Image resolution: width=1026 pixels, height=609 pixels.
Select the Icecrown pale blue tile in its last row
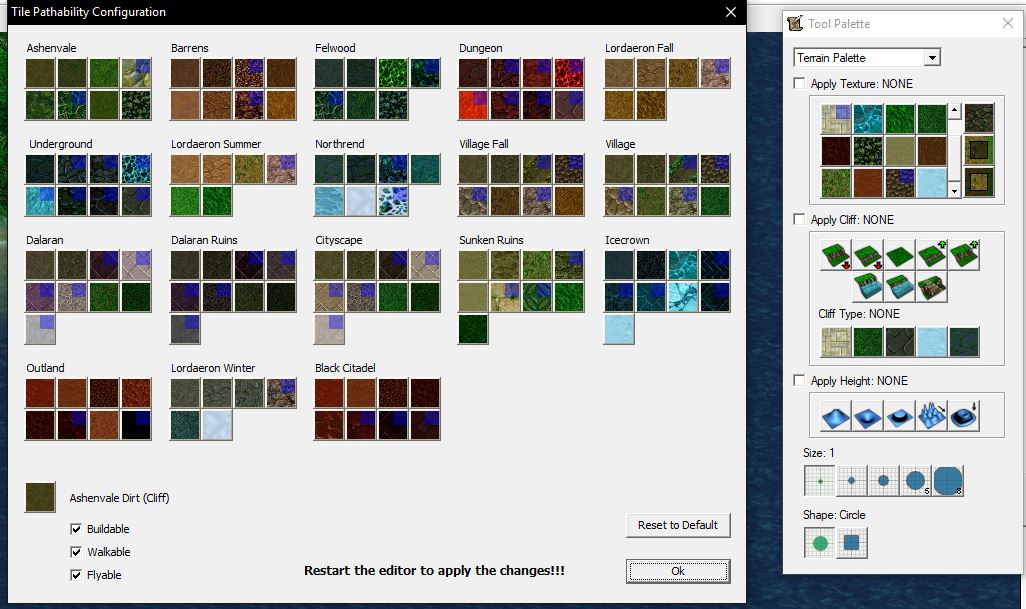click(x=619, y=329)
